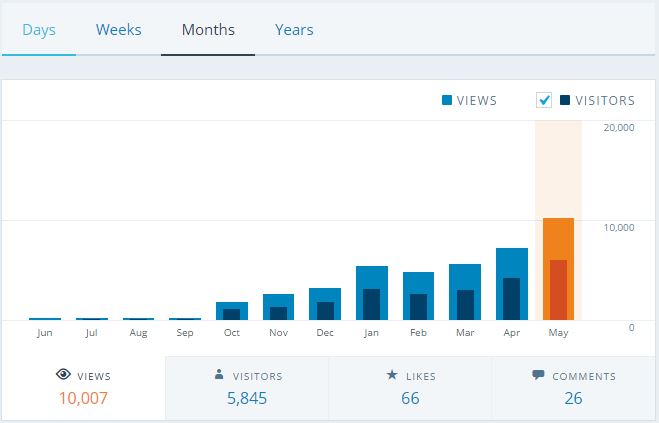Select the April bar in chart
The image size is (659, 423).
tap(511, 283)
